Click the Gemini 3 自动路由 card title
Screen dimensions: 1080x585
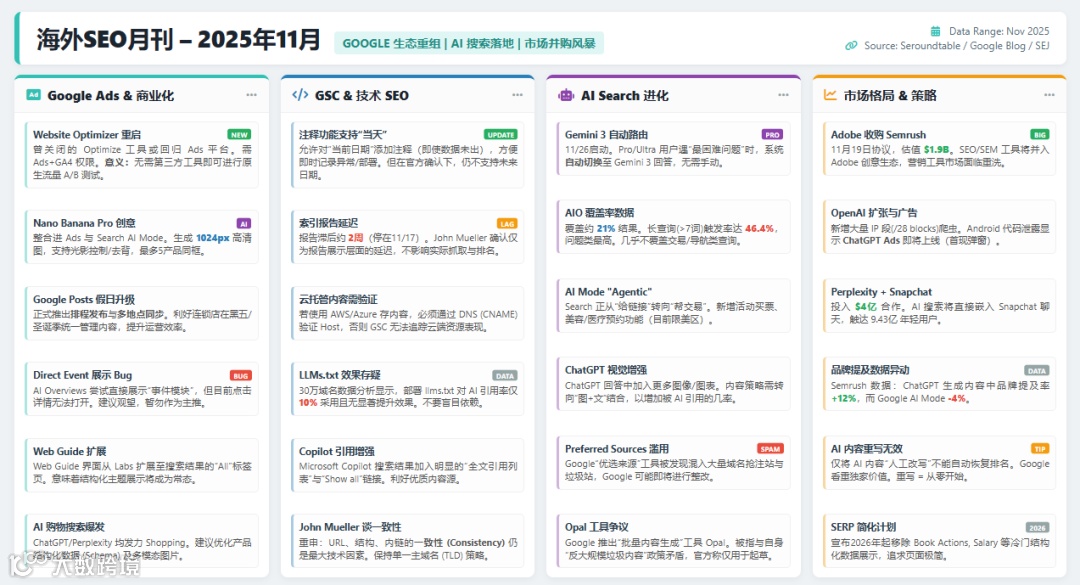[606, 134]
